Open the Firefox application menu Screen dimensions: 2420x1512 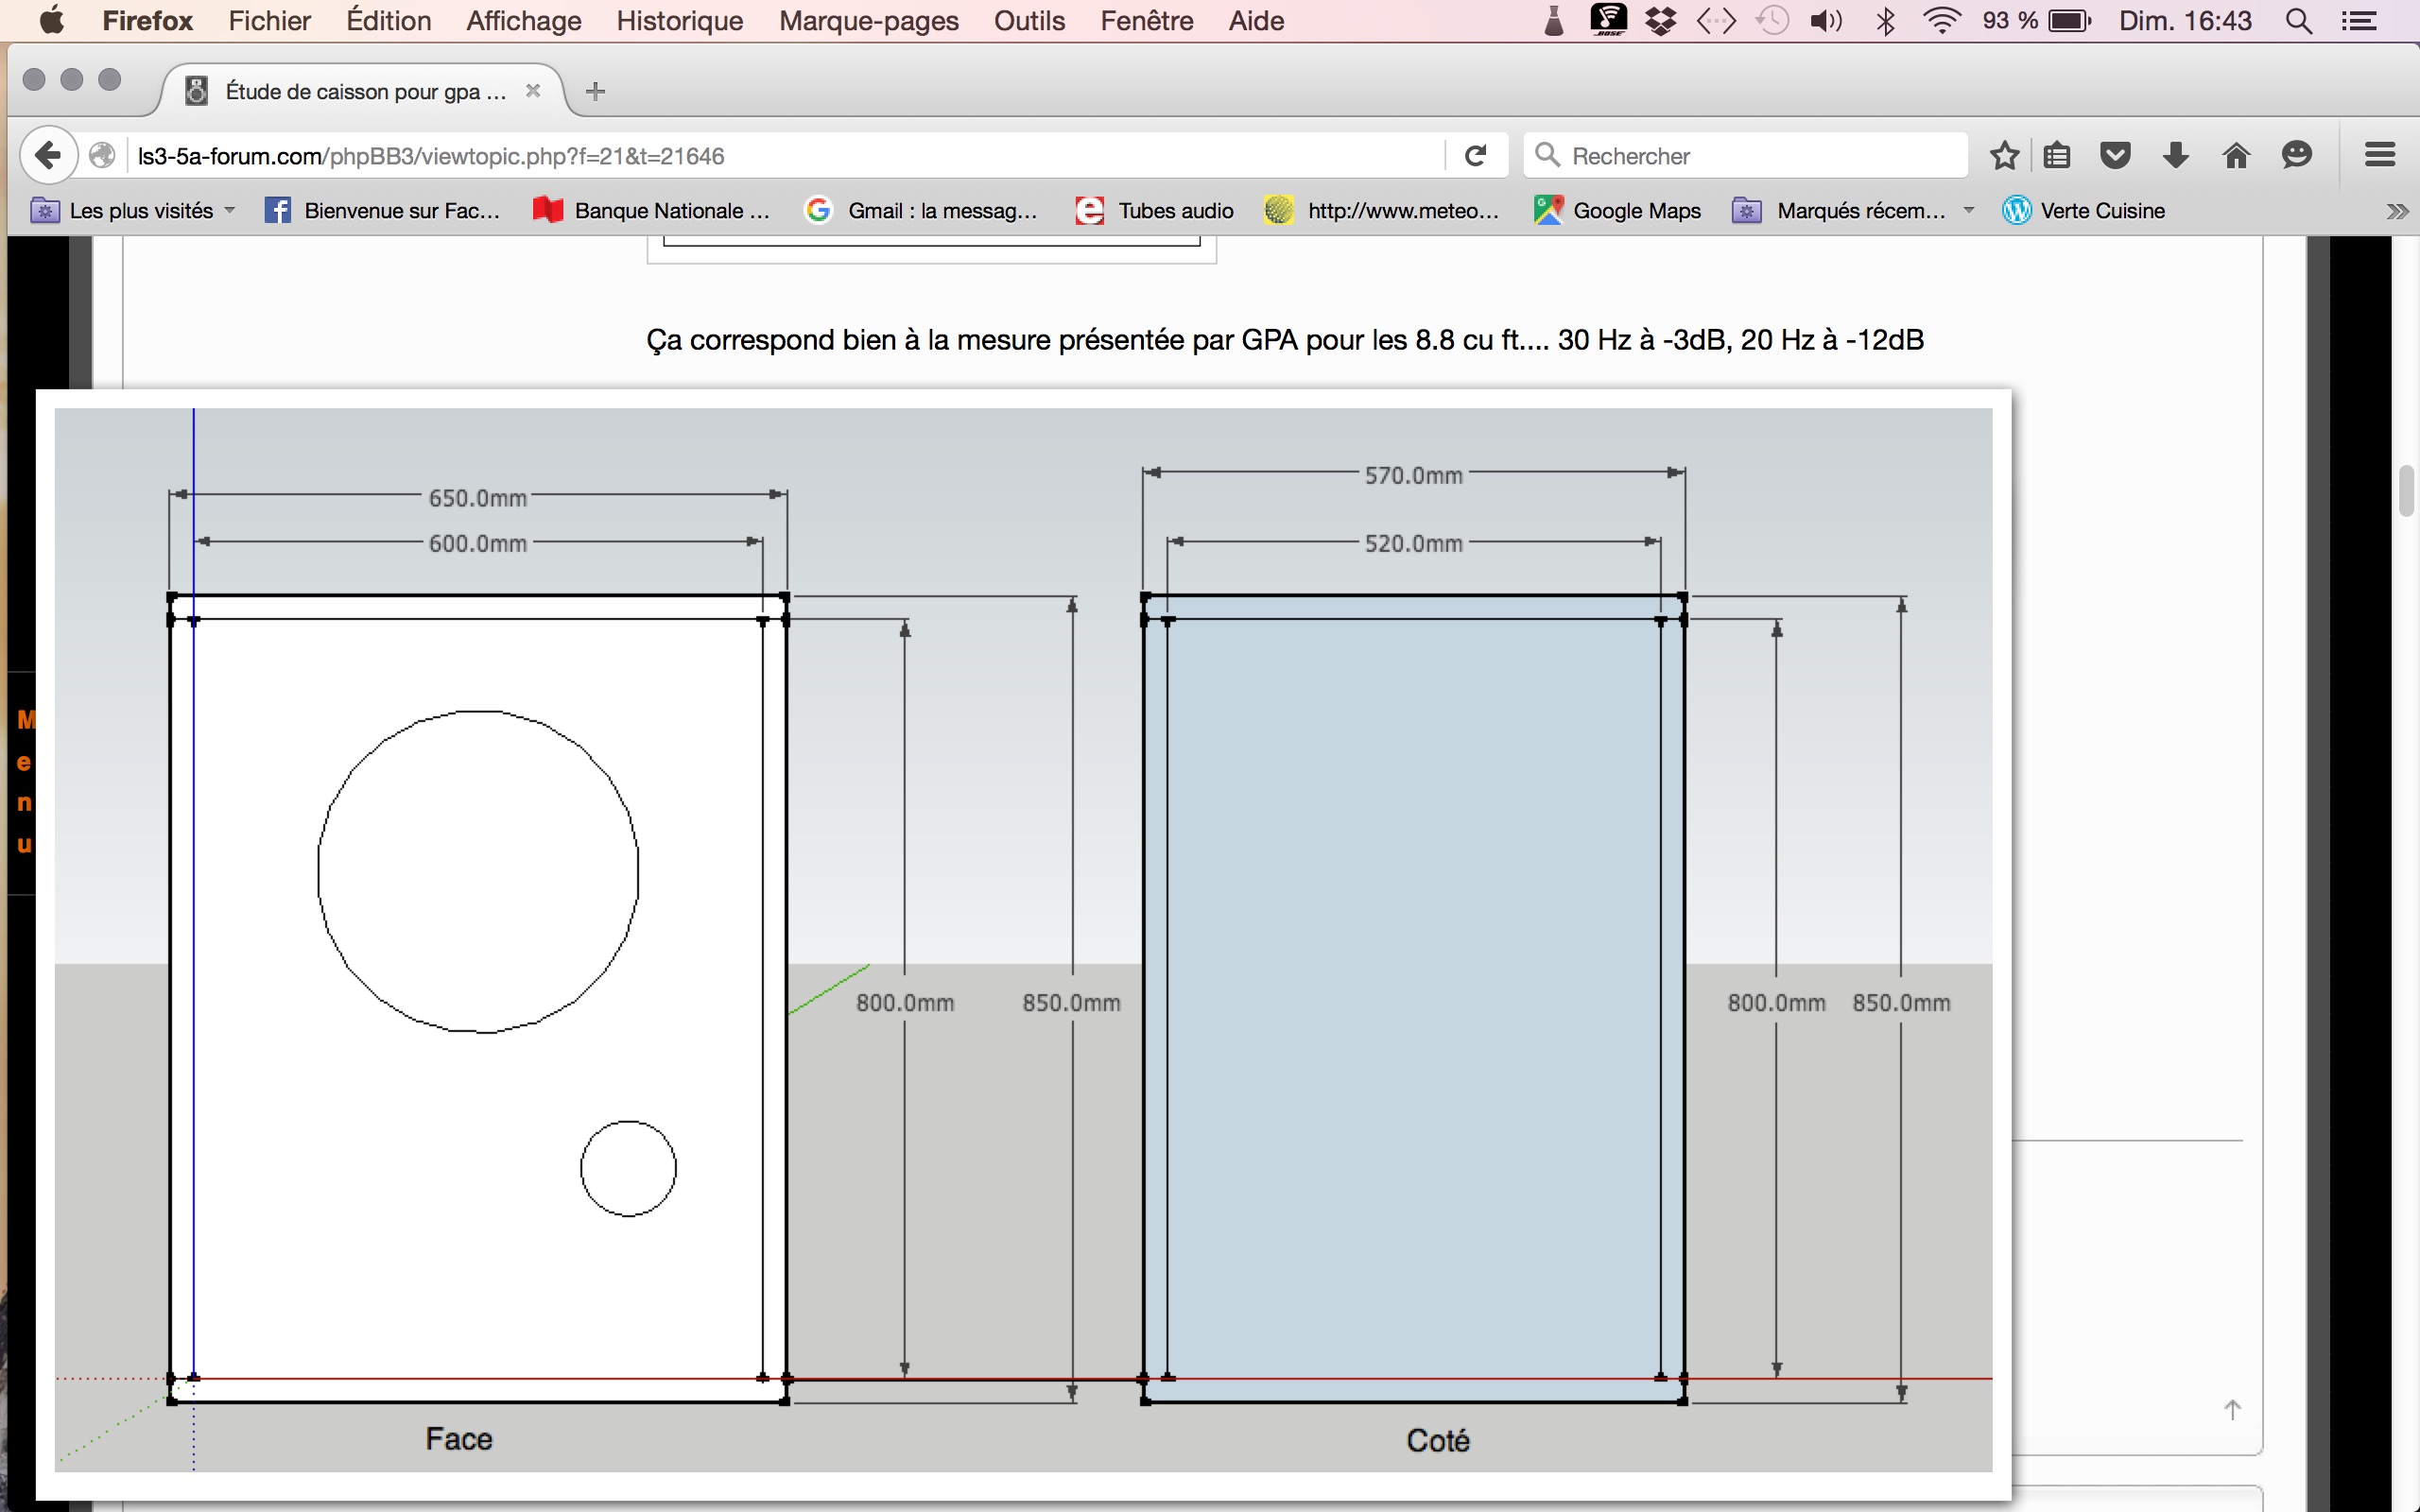(x=147, y=20)
